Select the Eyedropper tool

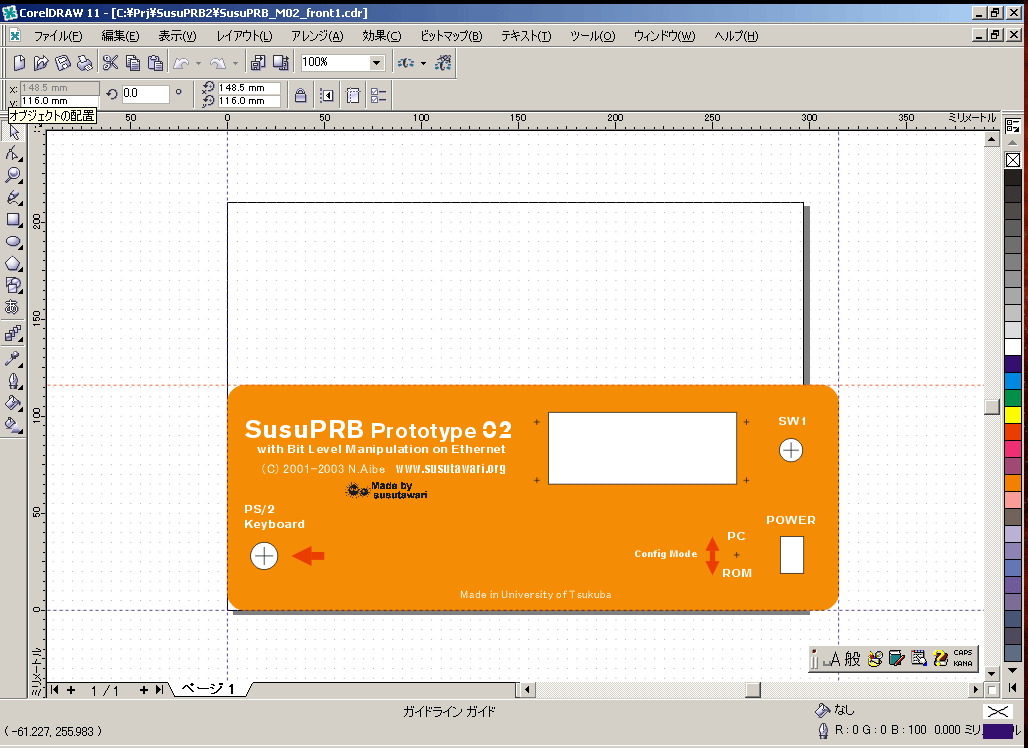point(13,358)
